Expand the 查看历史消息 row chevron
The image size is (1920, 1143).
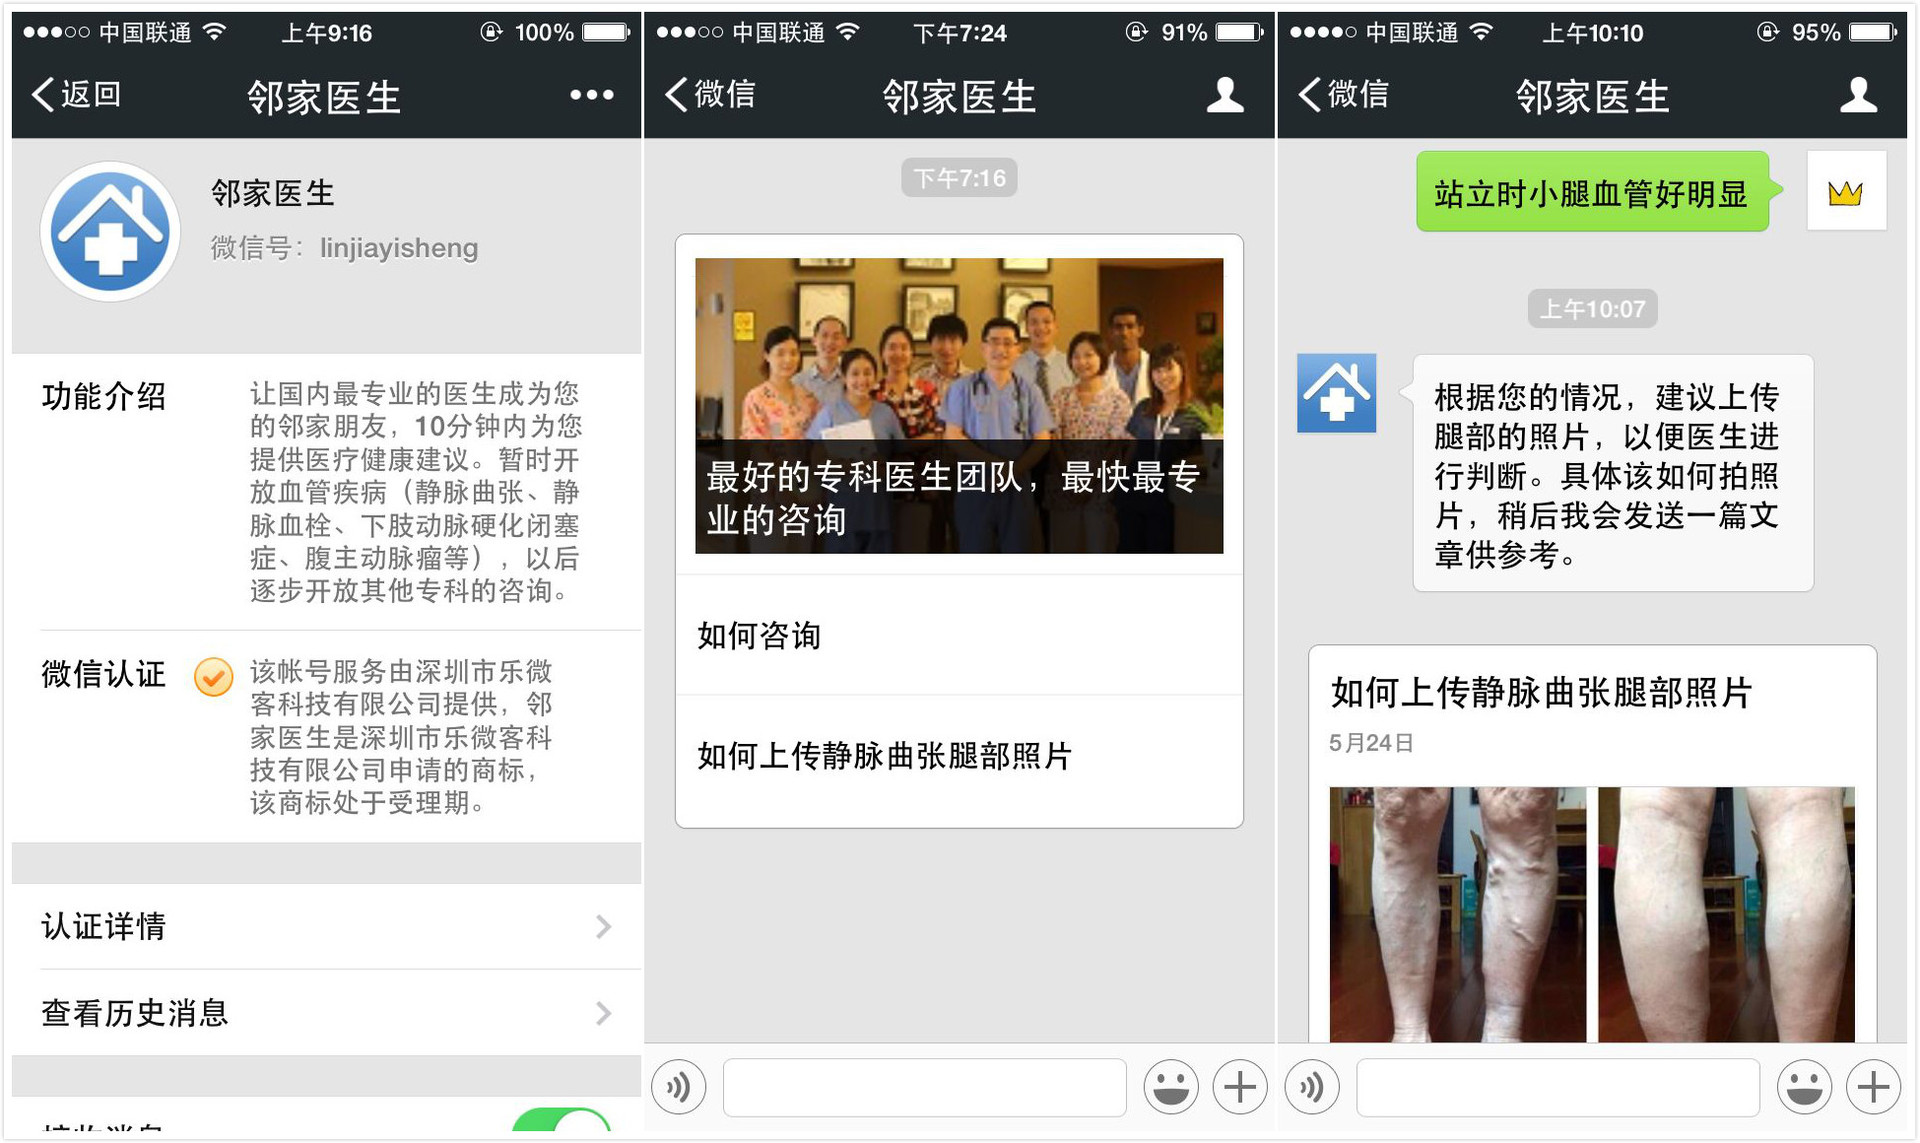pyautogui.click(x=603, y=1014)
